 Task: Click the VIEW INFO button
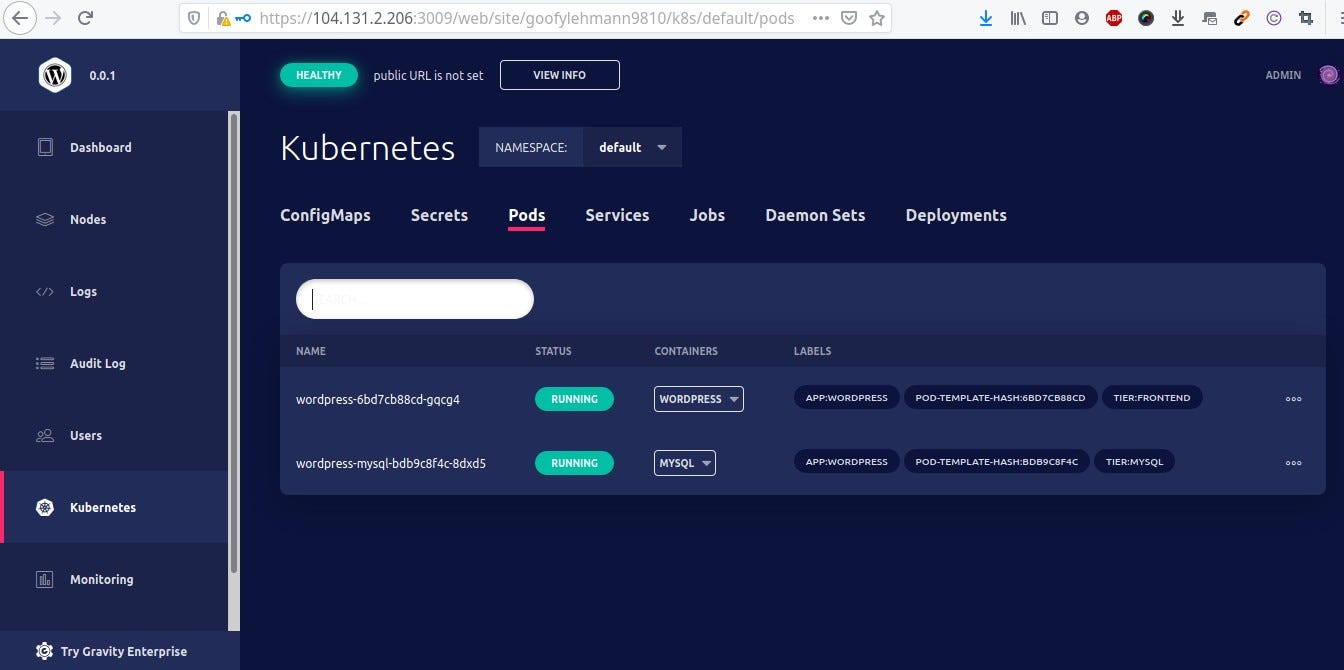pos(560,75)
